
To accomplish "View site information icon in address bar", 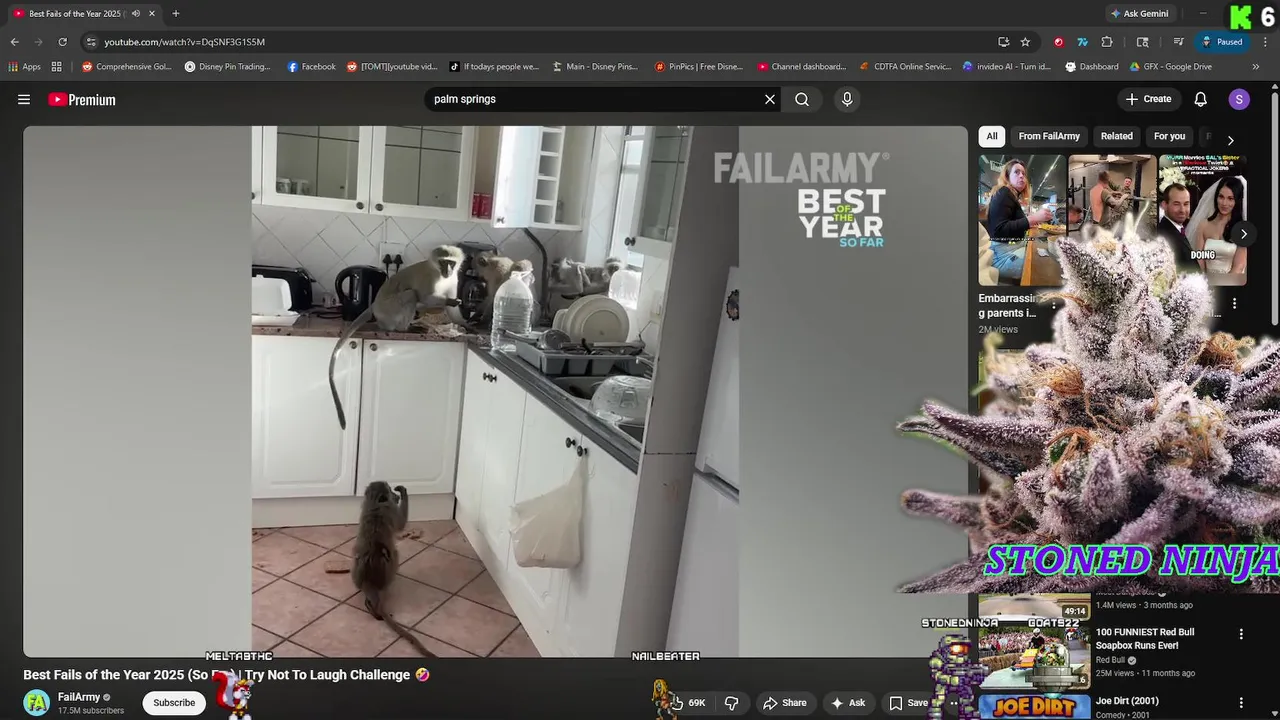I will click(91, 42).
